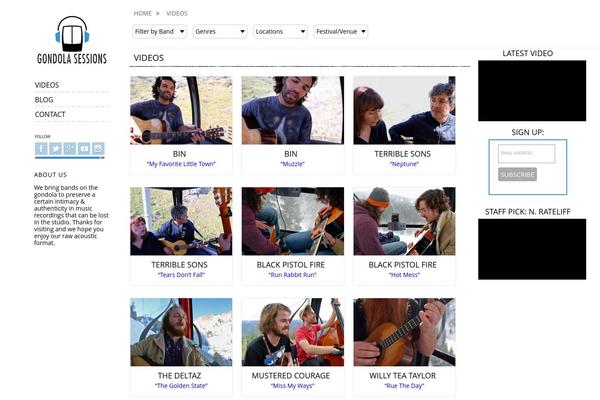Click the "Miss My Ways" link
The width and height of the screenshot is (600, 400).
point(292,386)
